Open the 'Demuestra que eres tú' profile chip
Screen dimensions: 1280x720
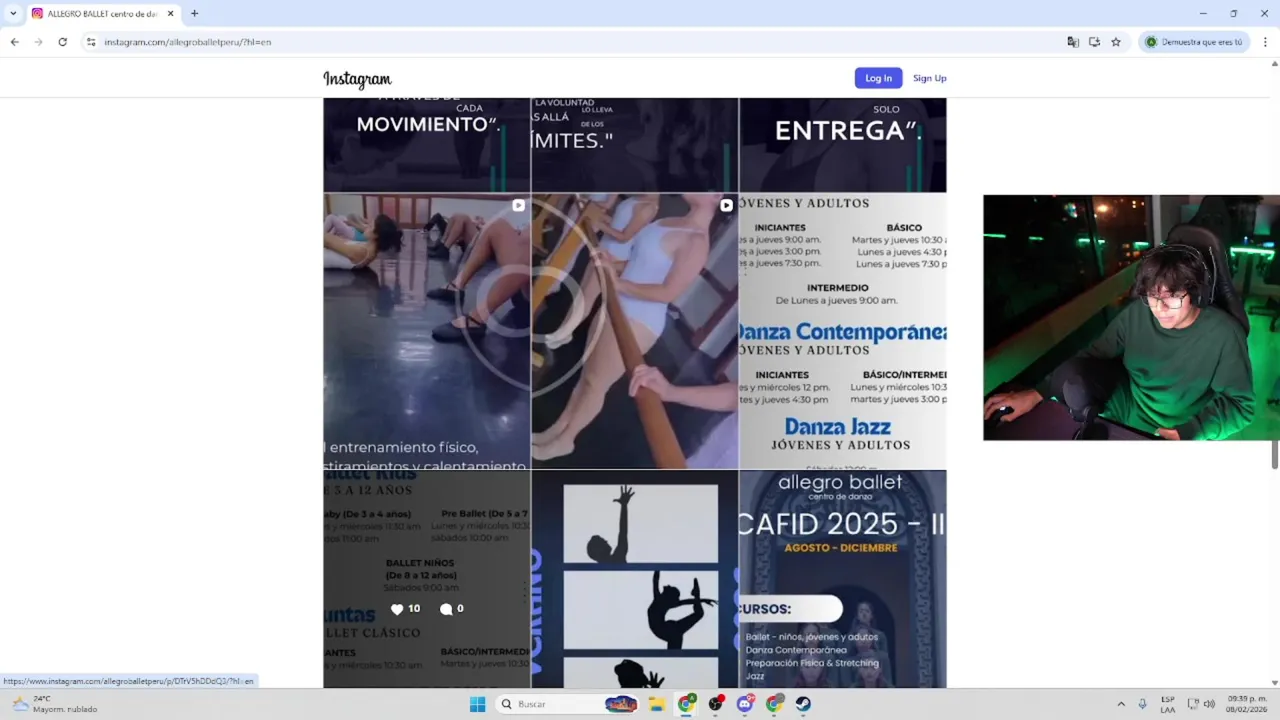click(x=1194, y=42)
